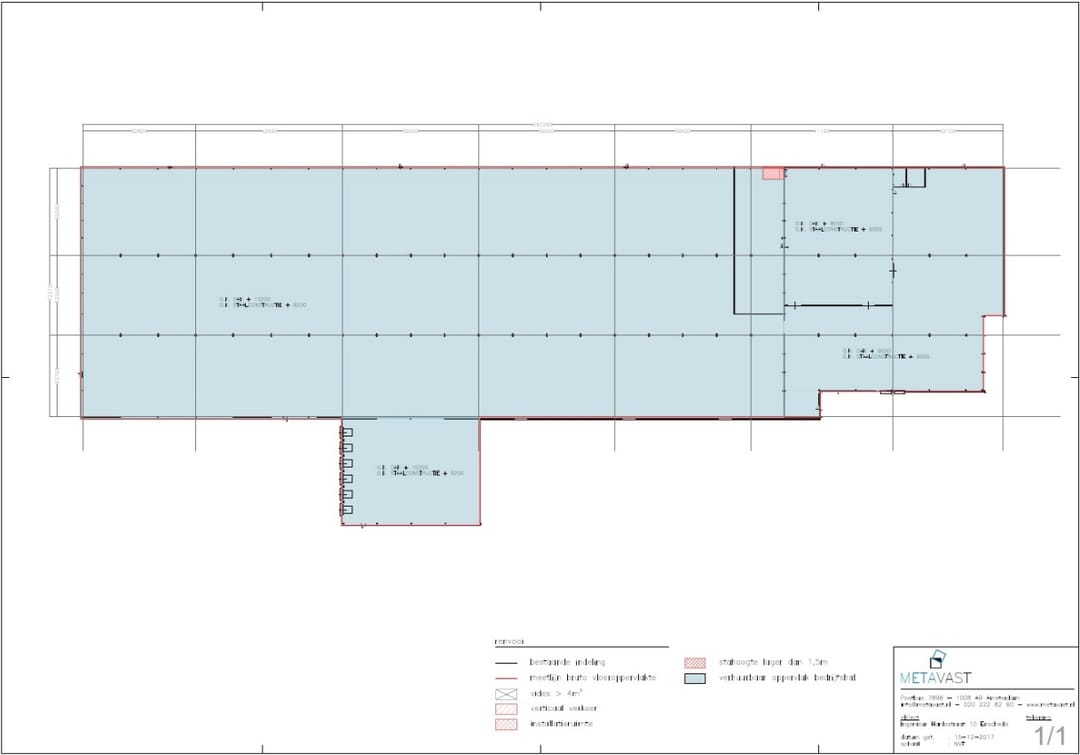Click the 'installatieruimte' pink legend symbol

point(508,723)
